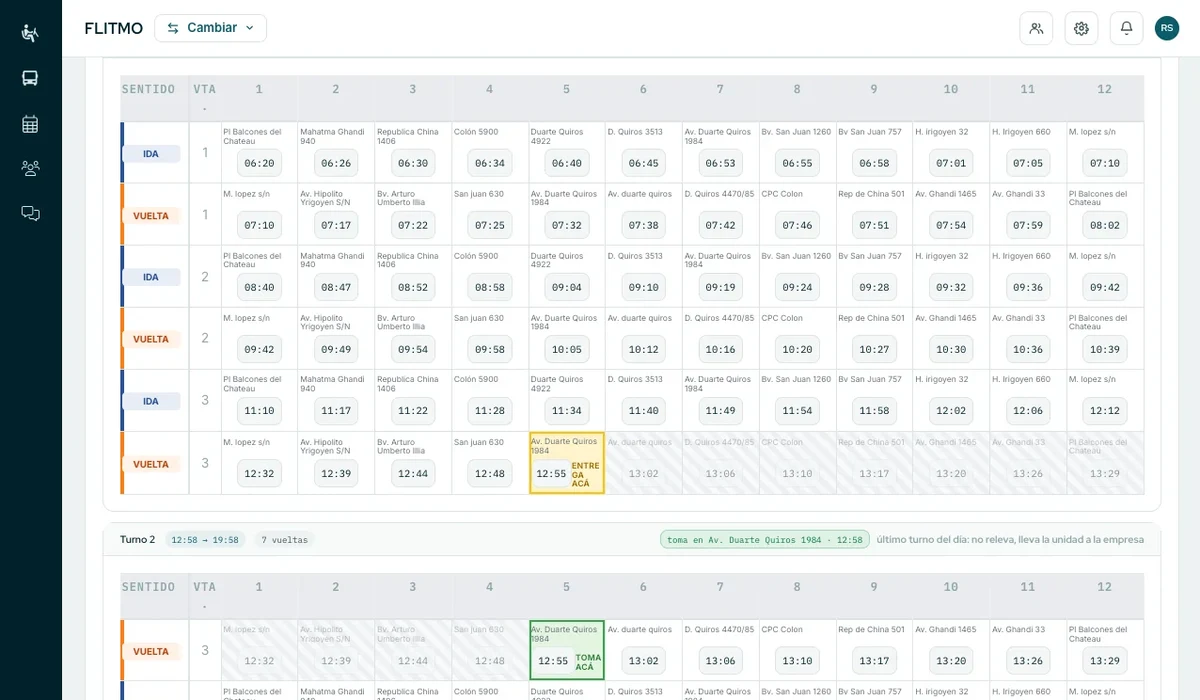Click the 11:34 time field
The width and height of the screenshot is (1200, 700).
tap(566, 411)
